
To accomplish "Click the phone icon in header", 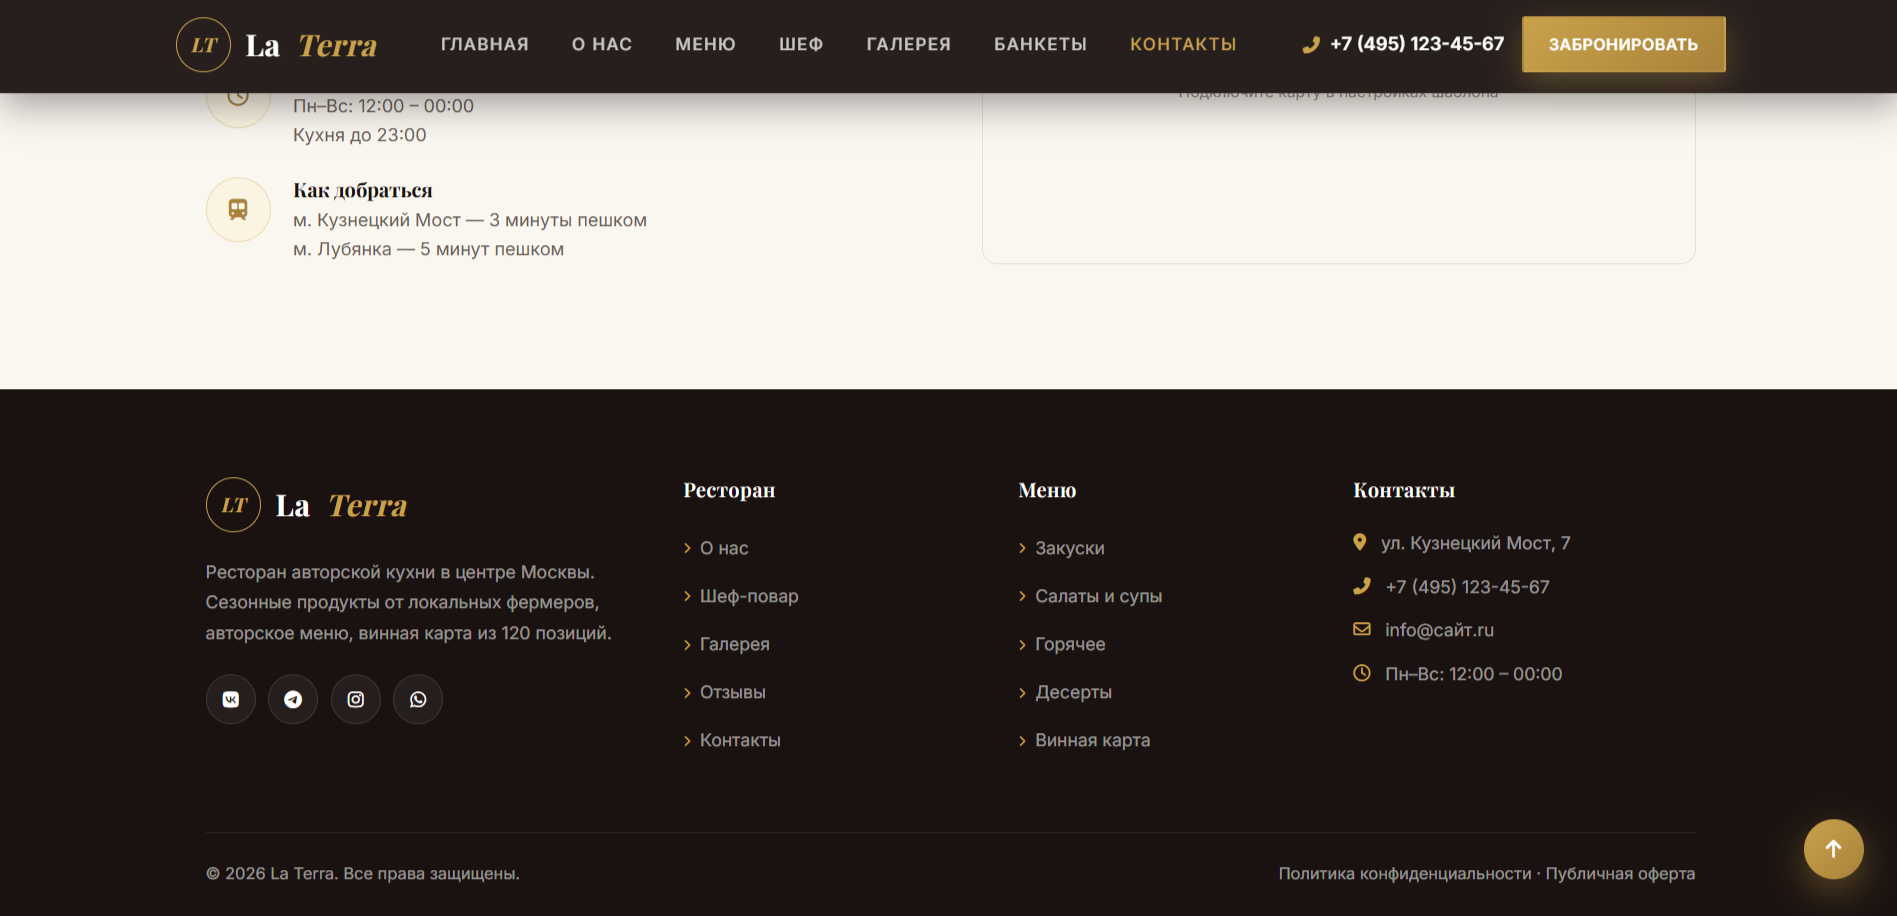I will pos(1311,44).
